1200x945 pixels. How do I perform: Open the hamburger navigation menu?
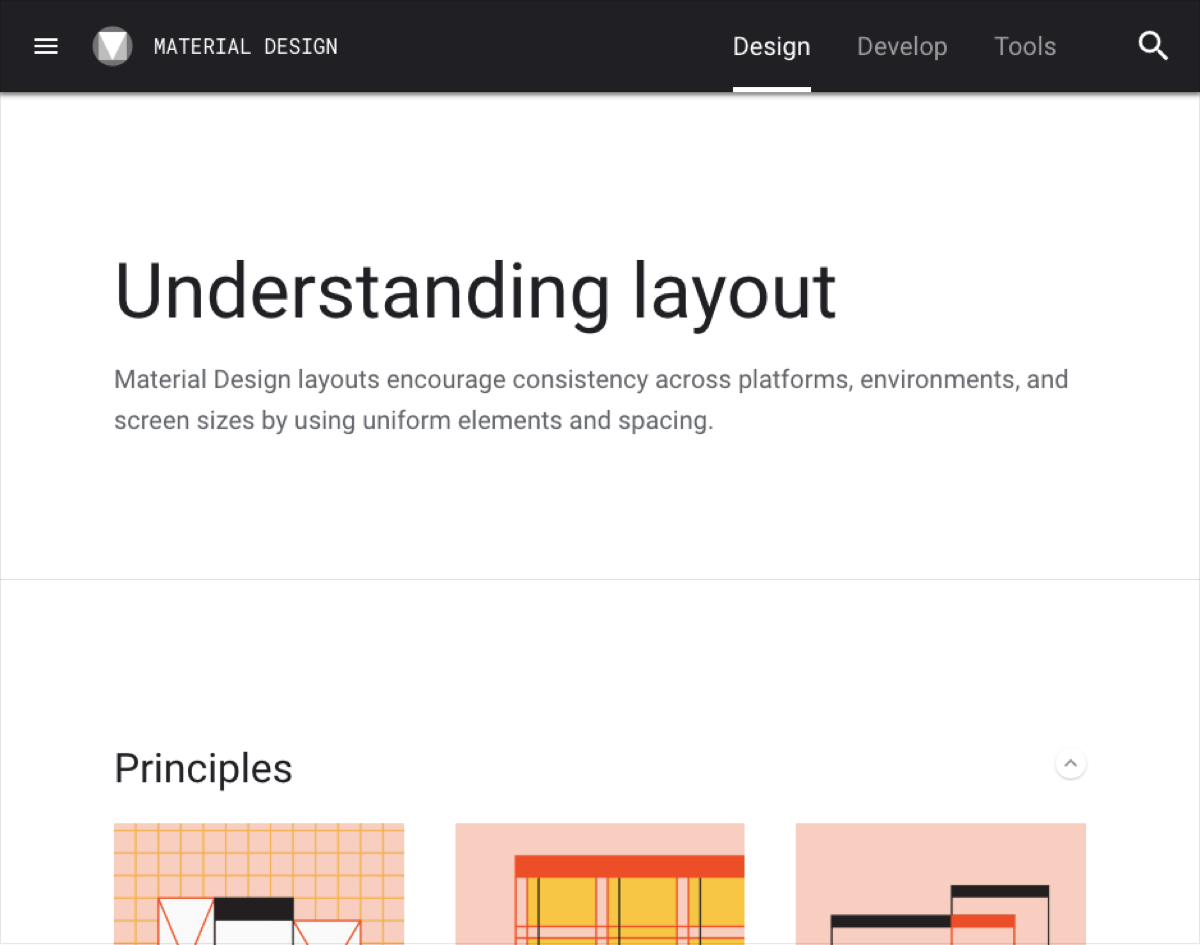(46, 46)
